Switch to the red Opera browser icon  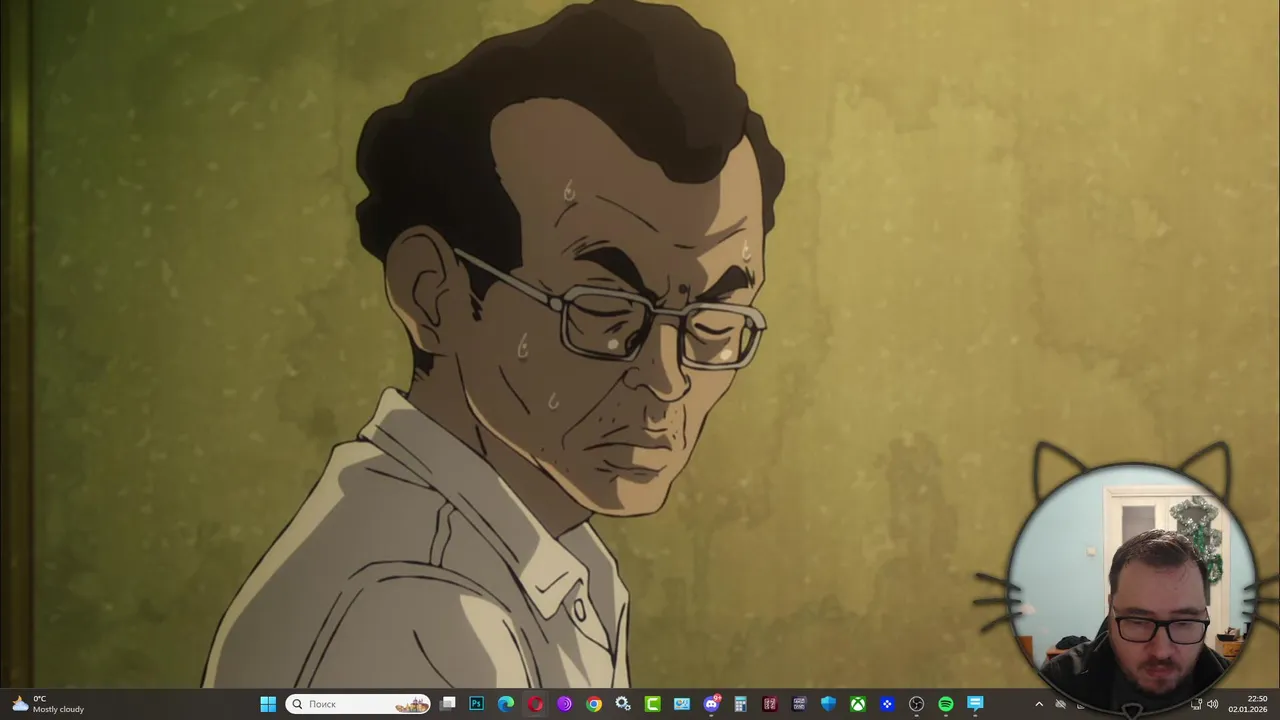535,704
